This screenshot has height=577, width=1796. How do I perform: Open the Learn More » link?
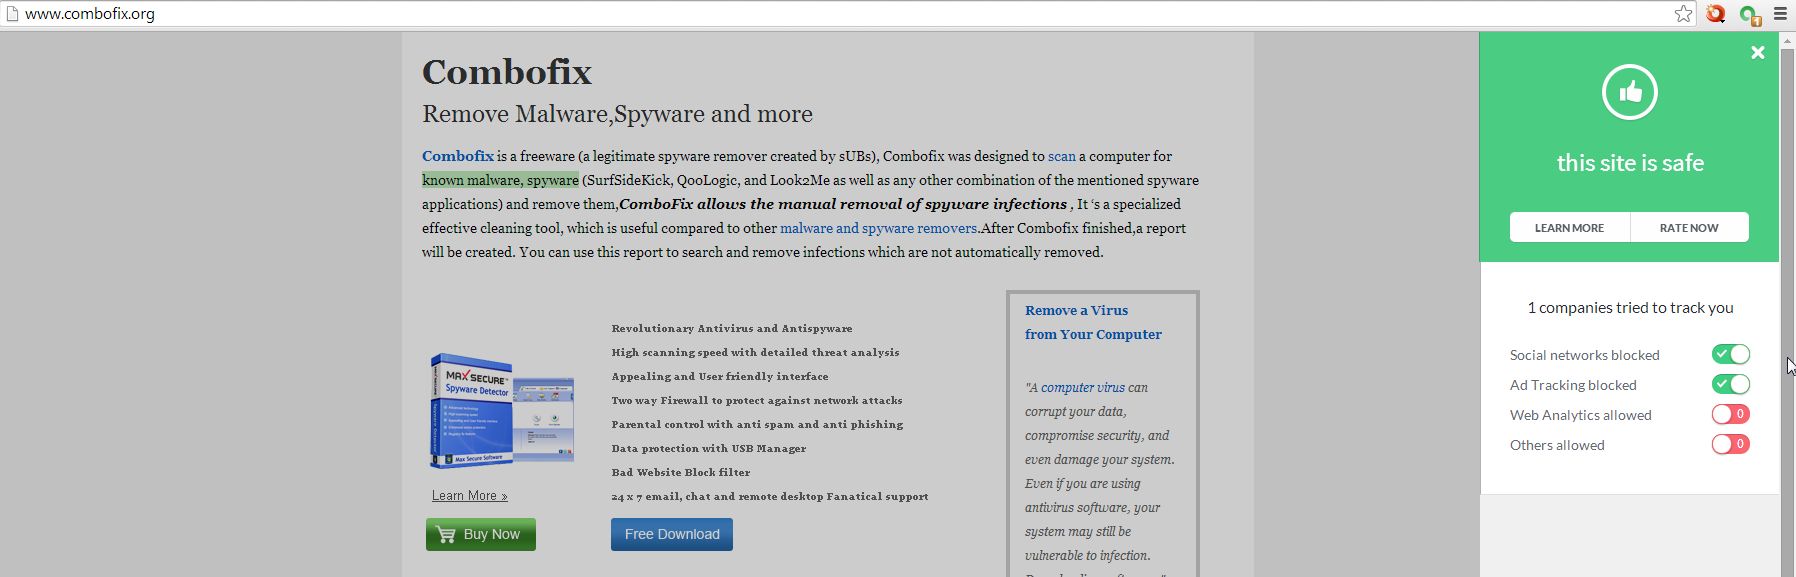470,496
